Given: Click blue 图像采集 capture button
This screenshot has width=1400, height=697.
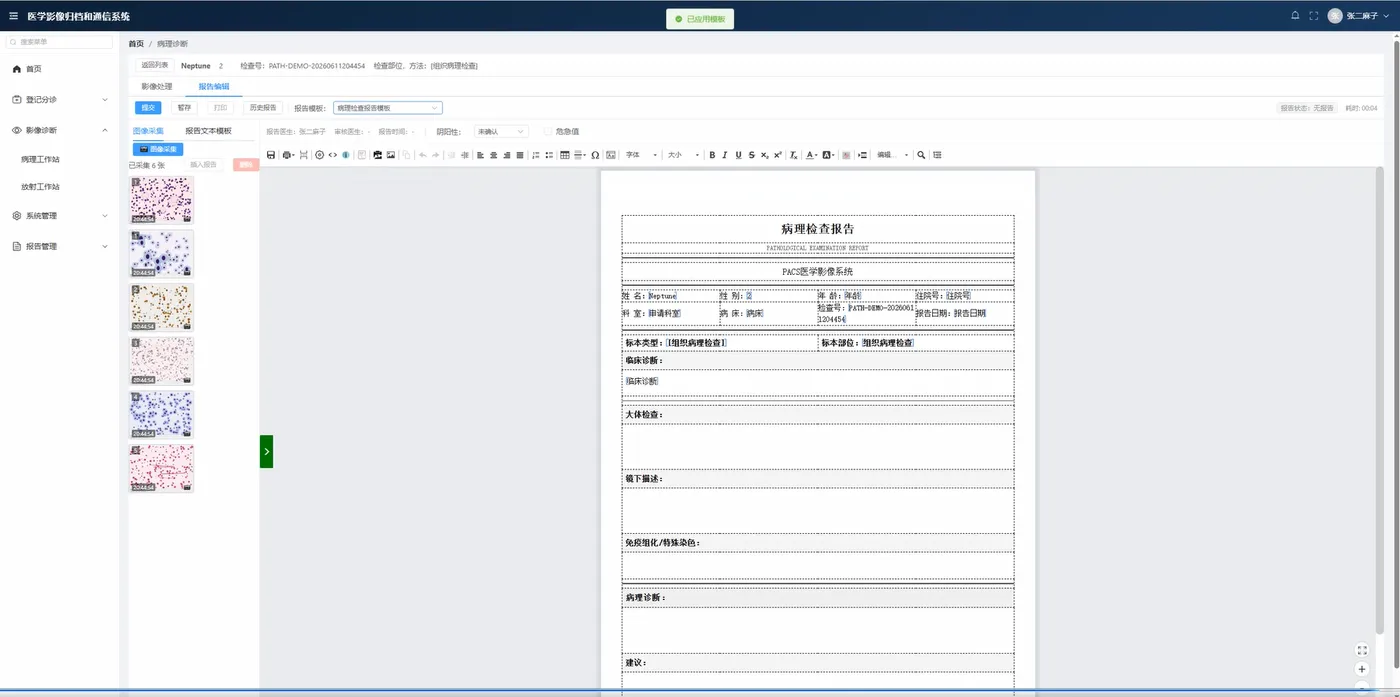Looking at the screenshot, I should (158, 149).
